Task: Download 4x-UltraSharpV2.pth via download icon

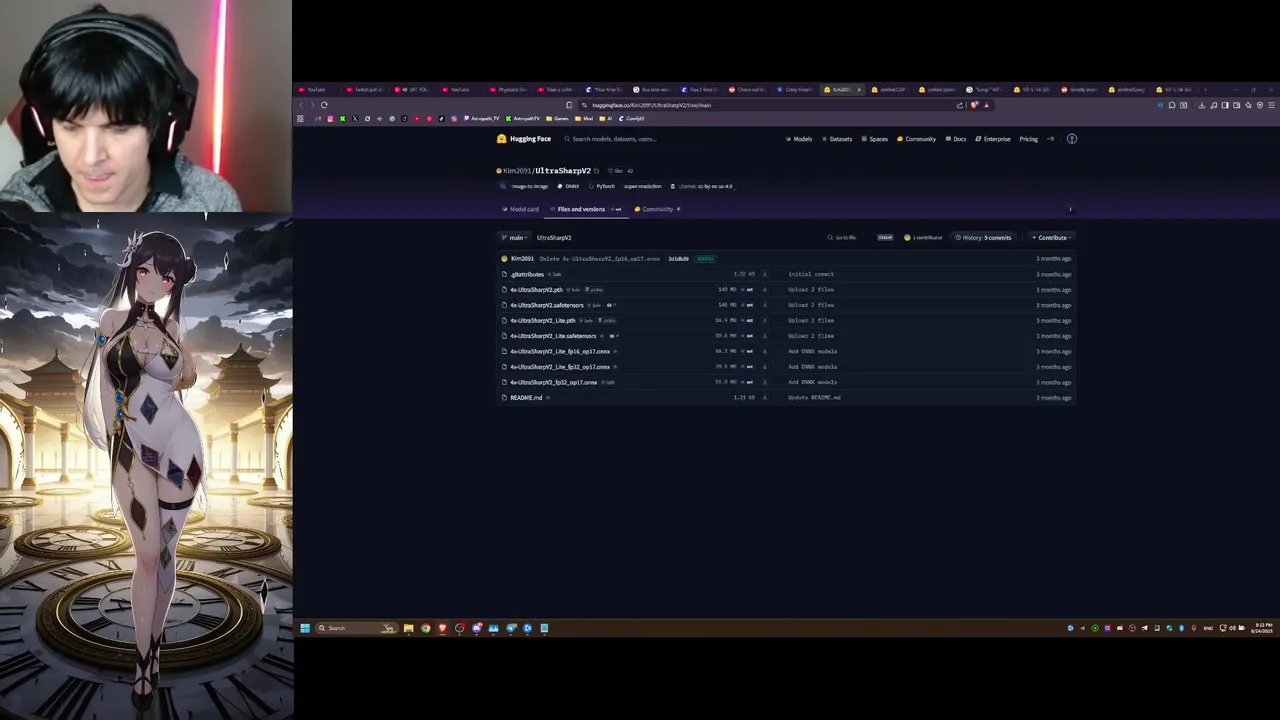Action: (x=765, y=290)
